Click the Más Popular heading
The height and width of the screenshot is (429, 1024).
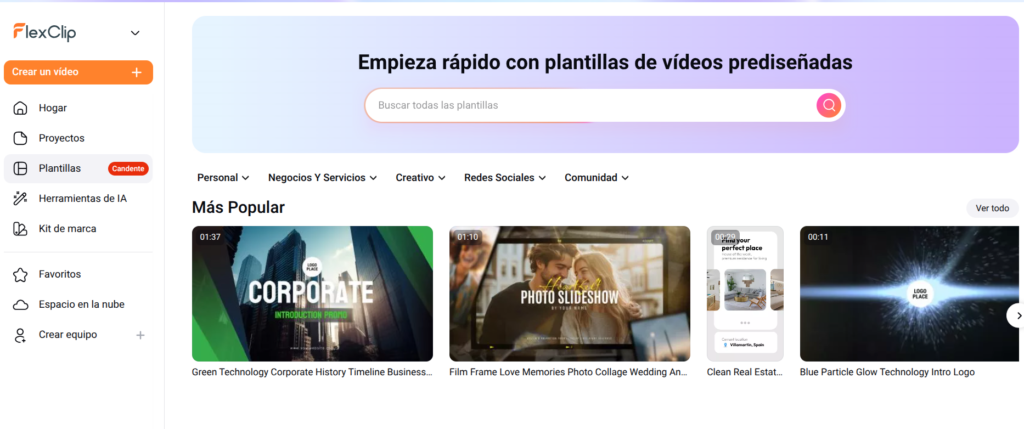(x=238, y=208)
